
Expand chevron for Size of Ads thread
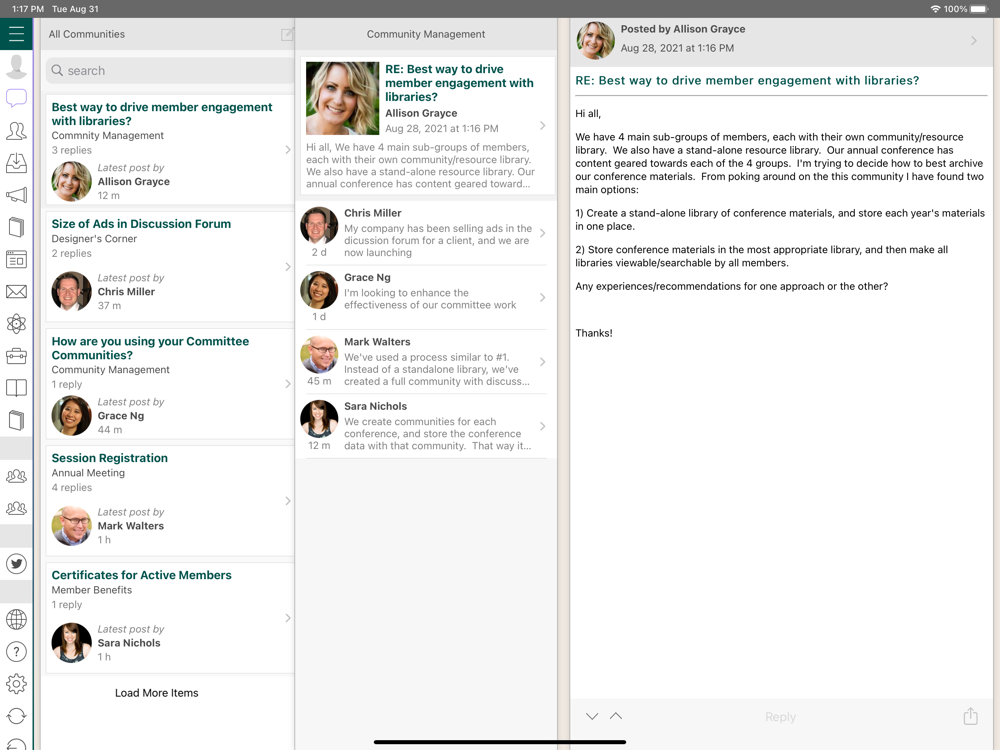tap(288, 267)
